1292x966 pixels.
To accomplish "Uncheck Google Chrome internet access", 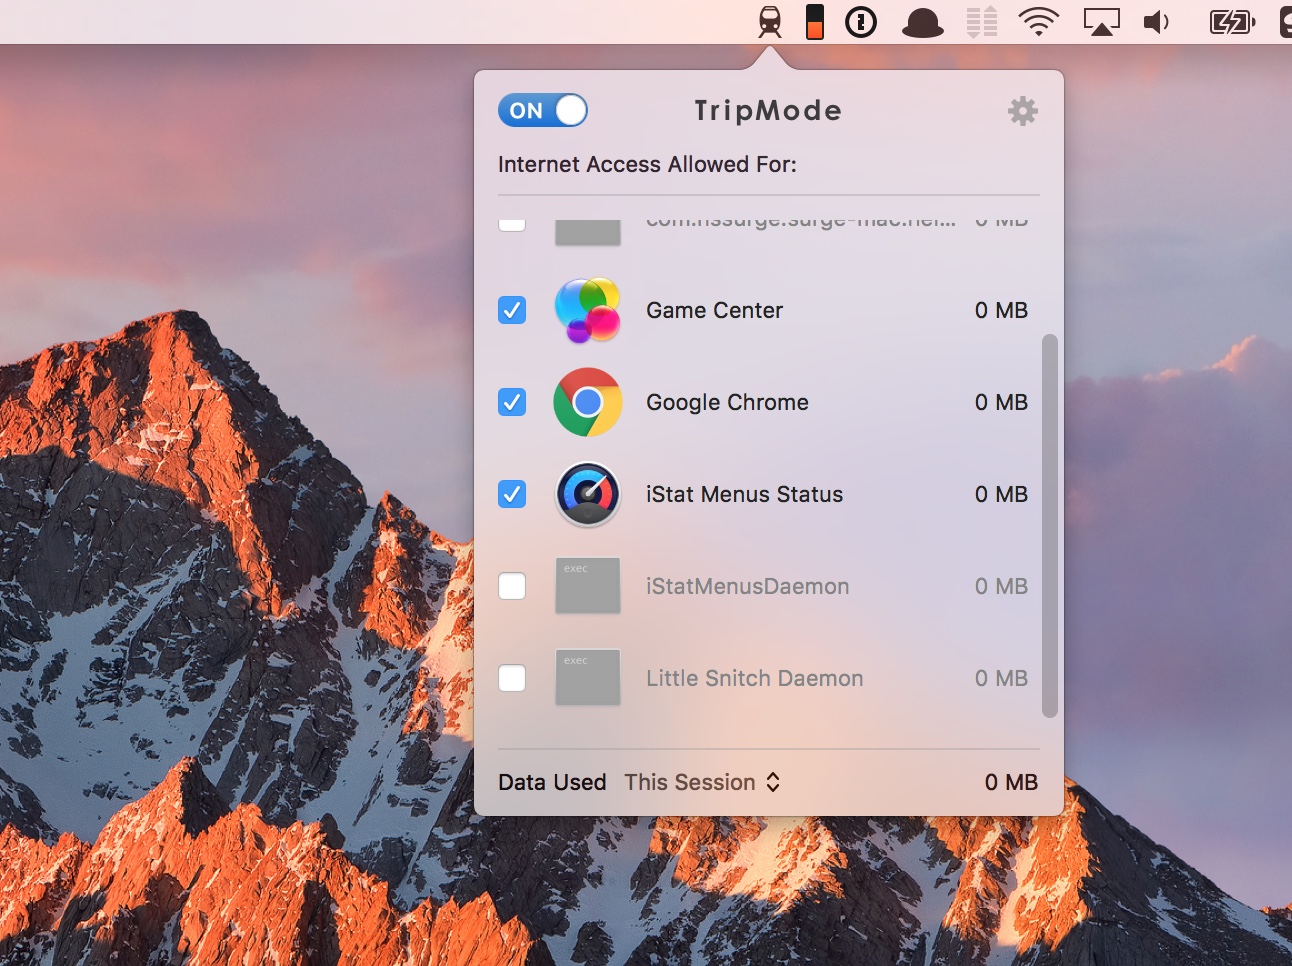I will [512, 402].
